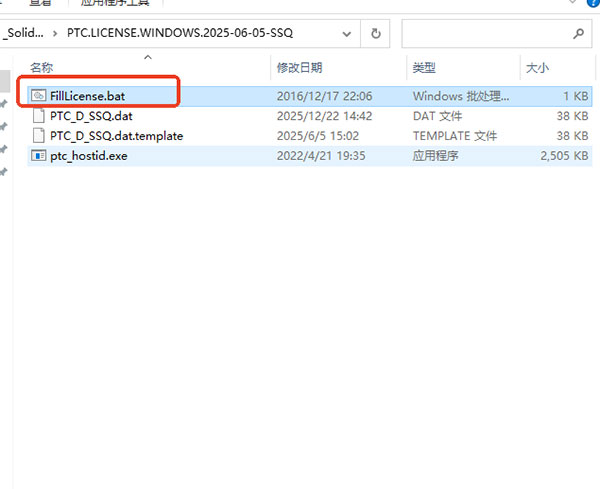Click the sort arrow above 名称 column
This screenshot has width=600, height=489.
tap(149, 56)
